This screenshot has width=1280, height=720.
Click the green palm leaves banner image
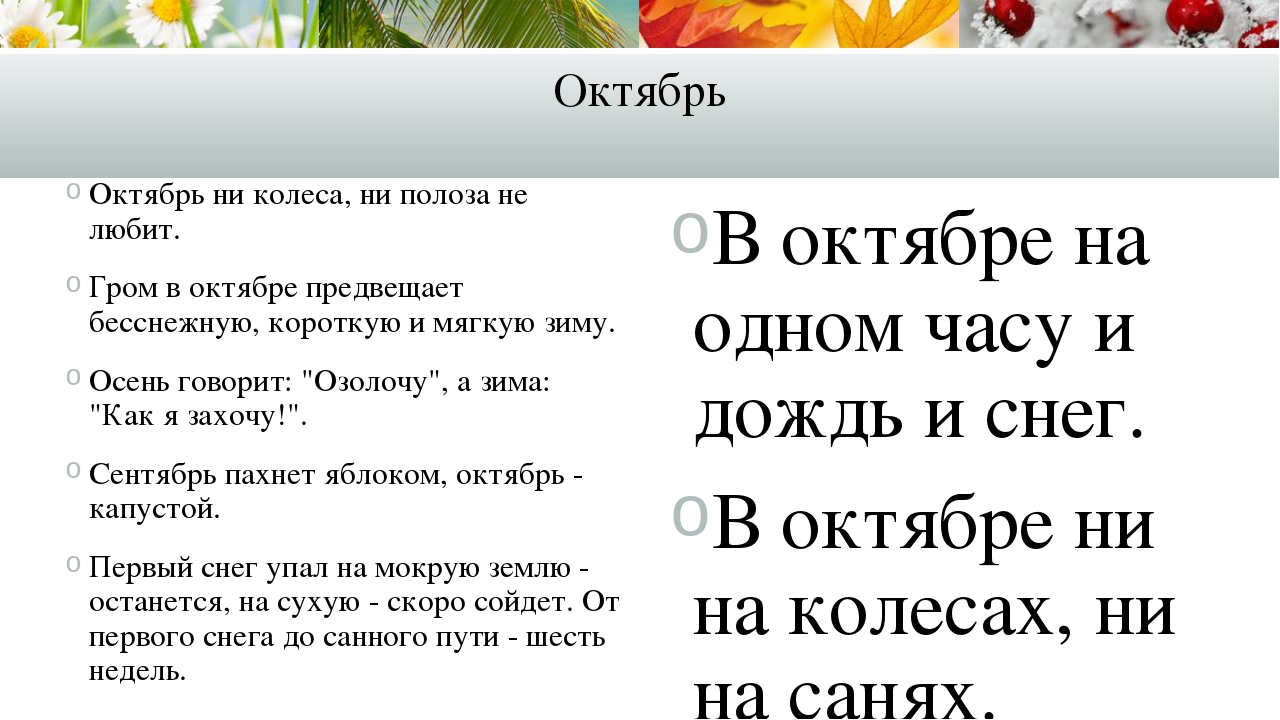coord(480,24)
